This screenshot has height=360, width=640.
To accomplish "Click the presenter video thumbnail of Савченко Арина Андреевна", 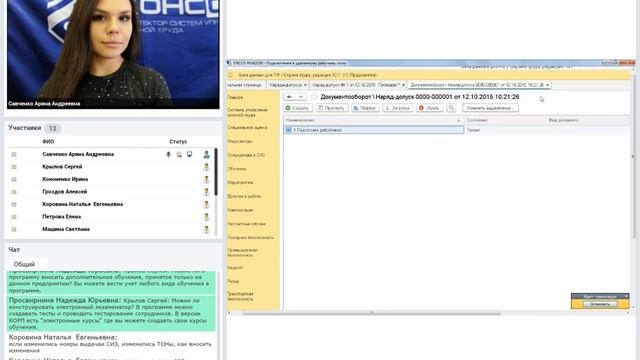I will click(x=113, y=54).
